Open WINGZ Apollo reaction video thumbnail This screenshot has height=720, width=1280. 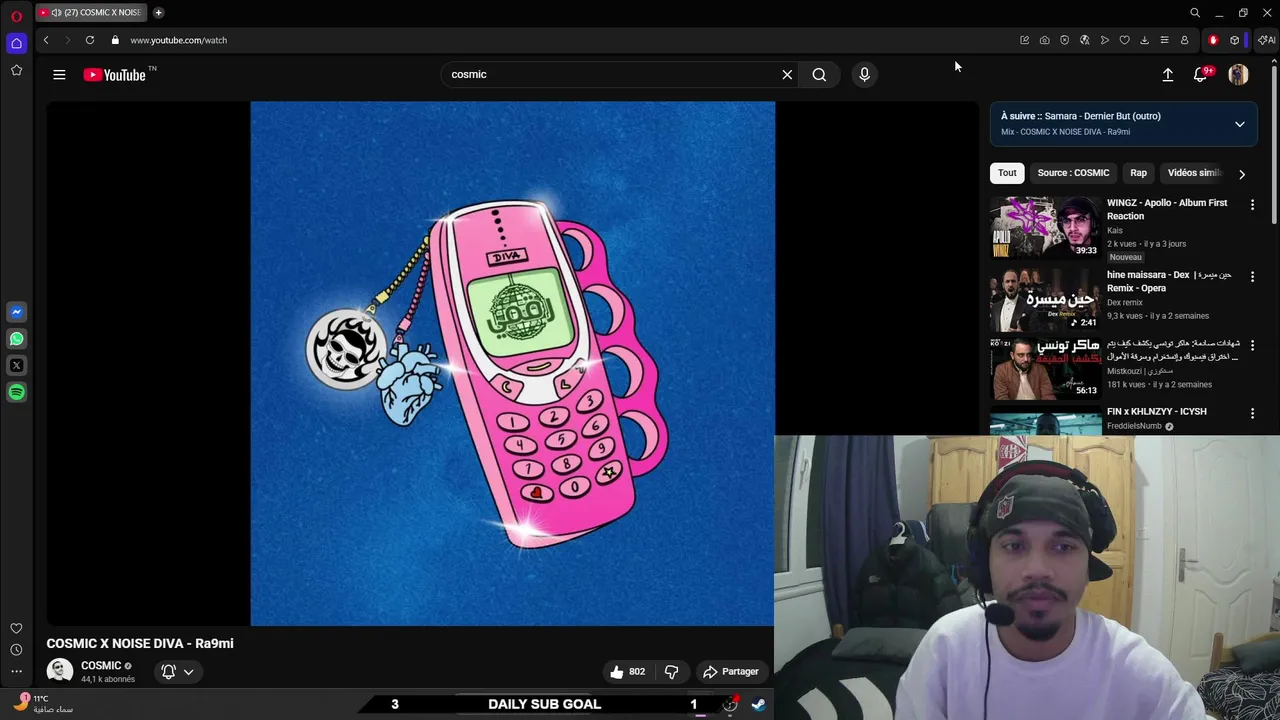pos(1045,227)
